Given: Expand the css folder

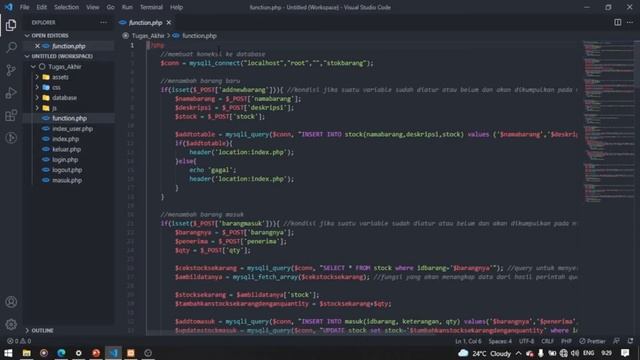Looking at the screenshot, I should click(x=69, y=87).
